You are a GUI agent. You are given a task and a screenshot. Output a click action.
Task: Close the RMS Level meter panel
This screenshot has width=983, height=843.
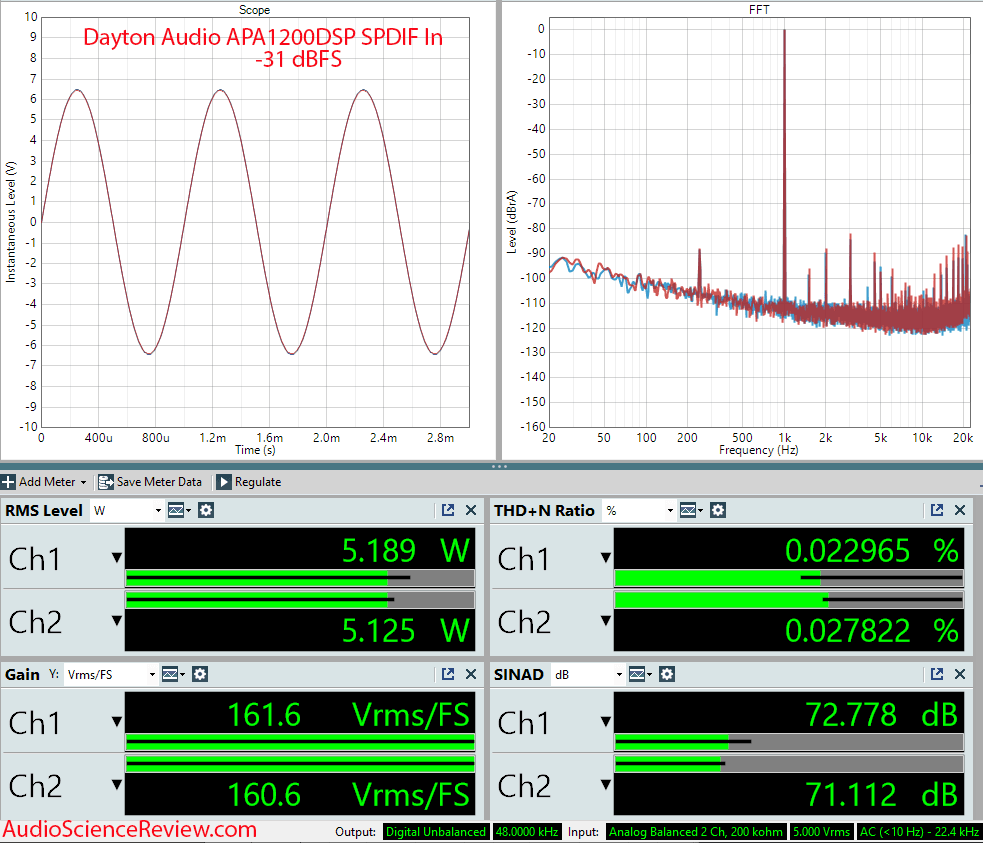tap(471, 510)
